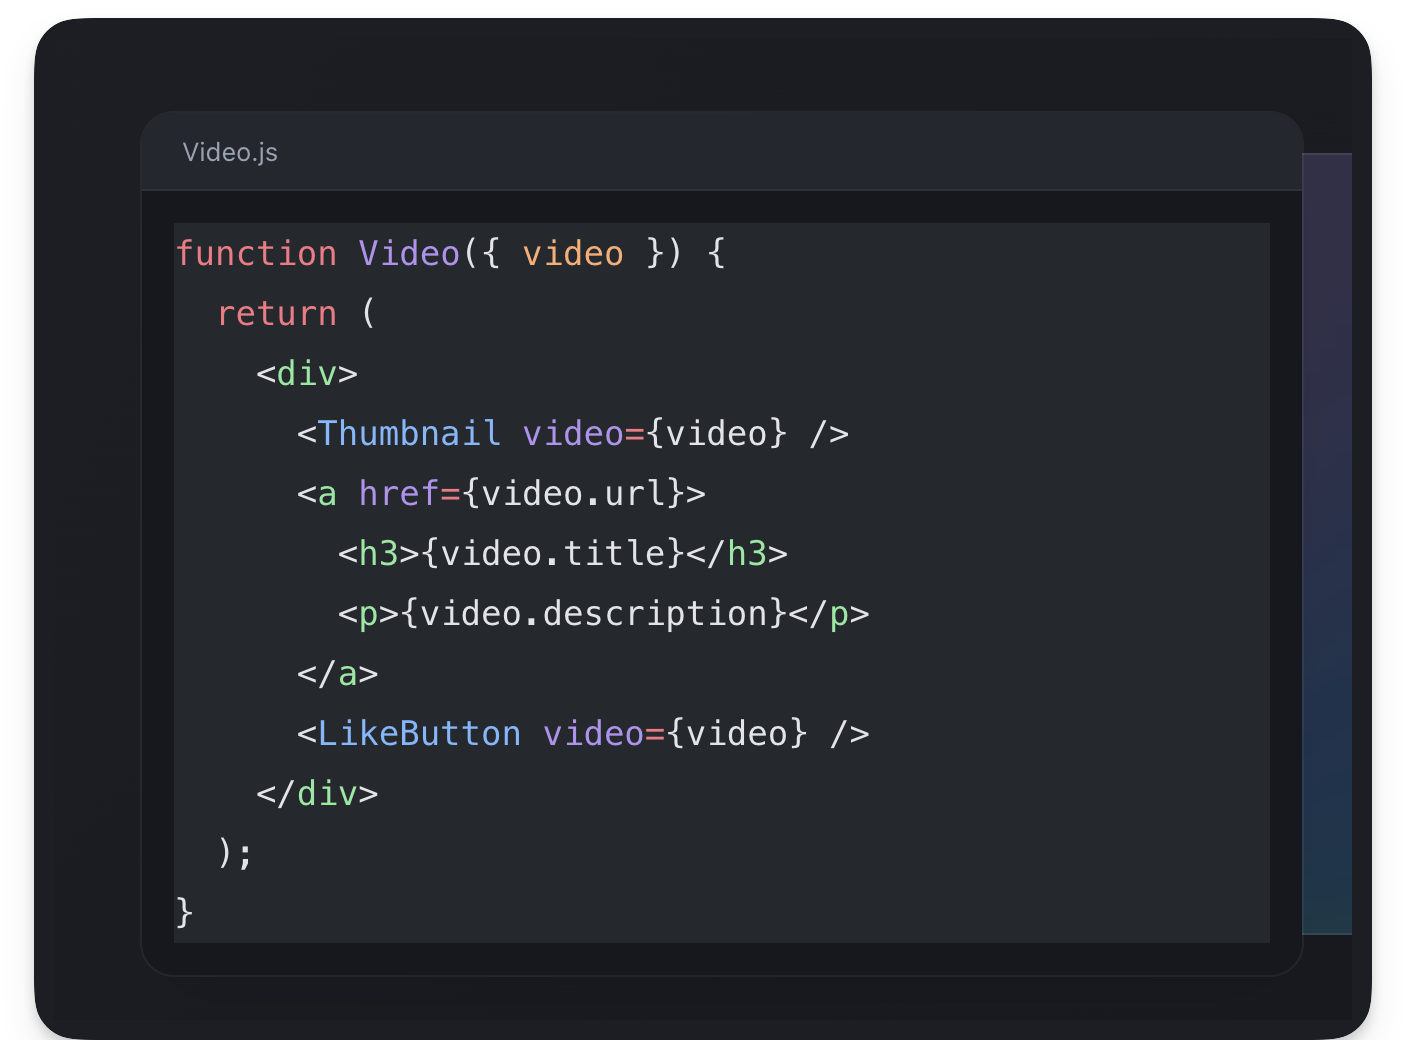Click the anchor tag's href attribute
This screenshot has width=1406, height=1040.
pos(399,493)
